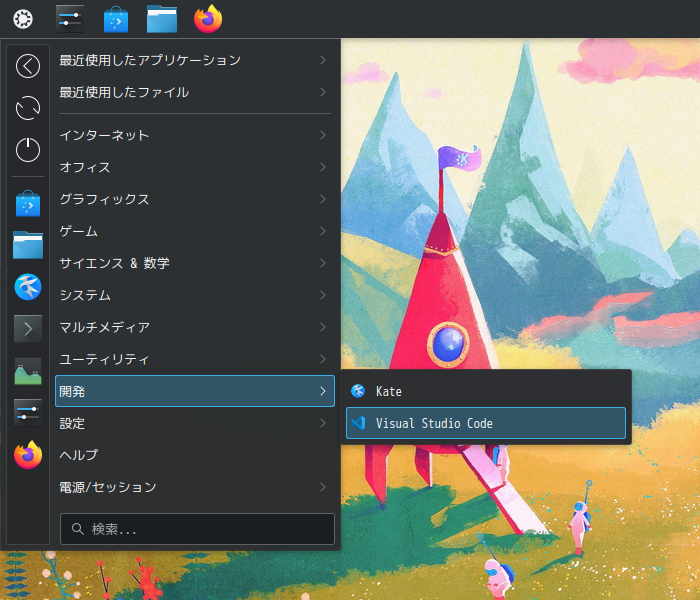Click the back arrow circle icon in the sidebar
The image size is (700, 600).
click(28, 66)
